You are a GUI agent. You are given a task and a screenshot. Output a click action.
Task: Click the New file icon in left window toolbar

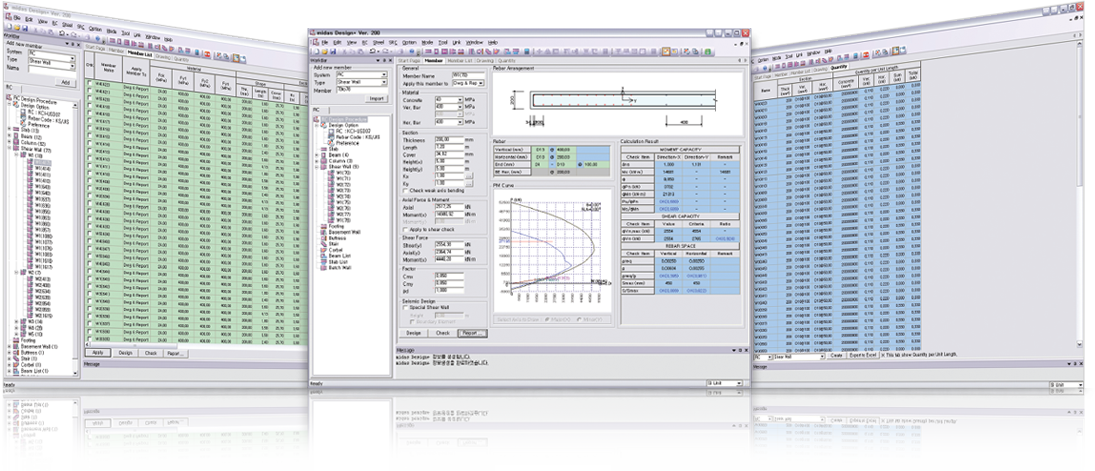click(x=9, y=27)
